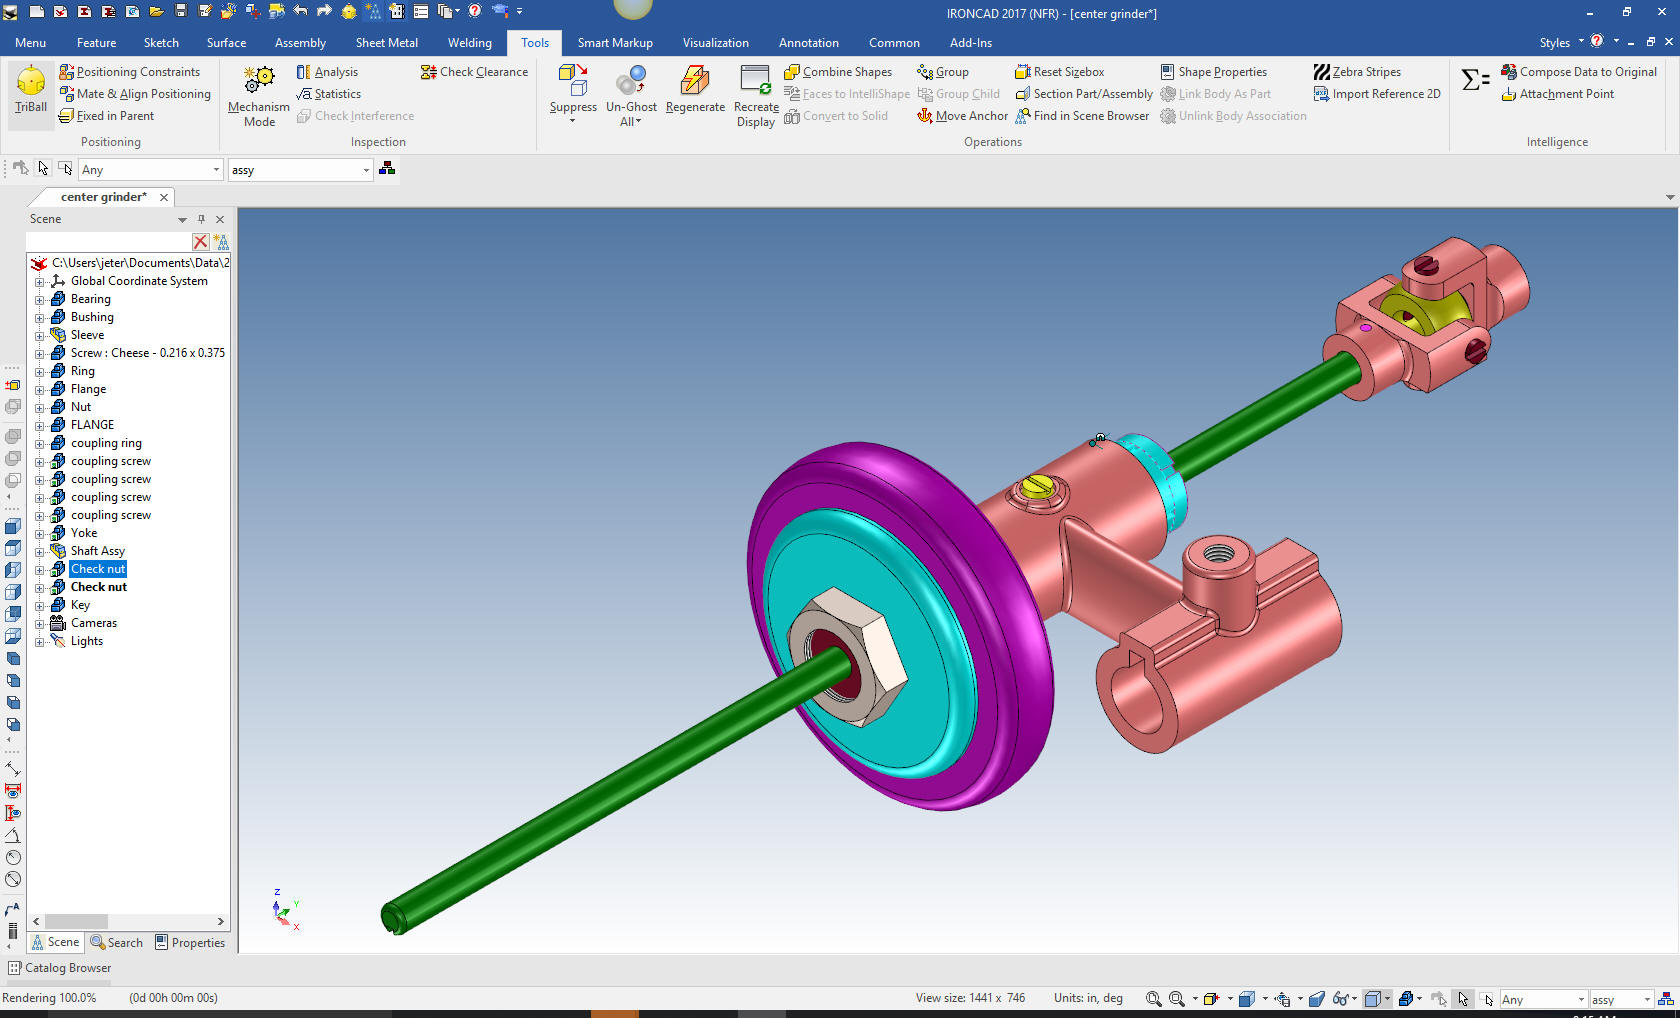Screen dimensions: 1680x1018
Task: Activate the TriBall positioning tool
Action: pos(30,89)
